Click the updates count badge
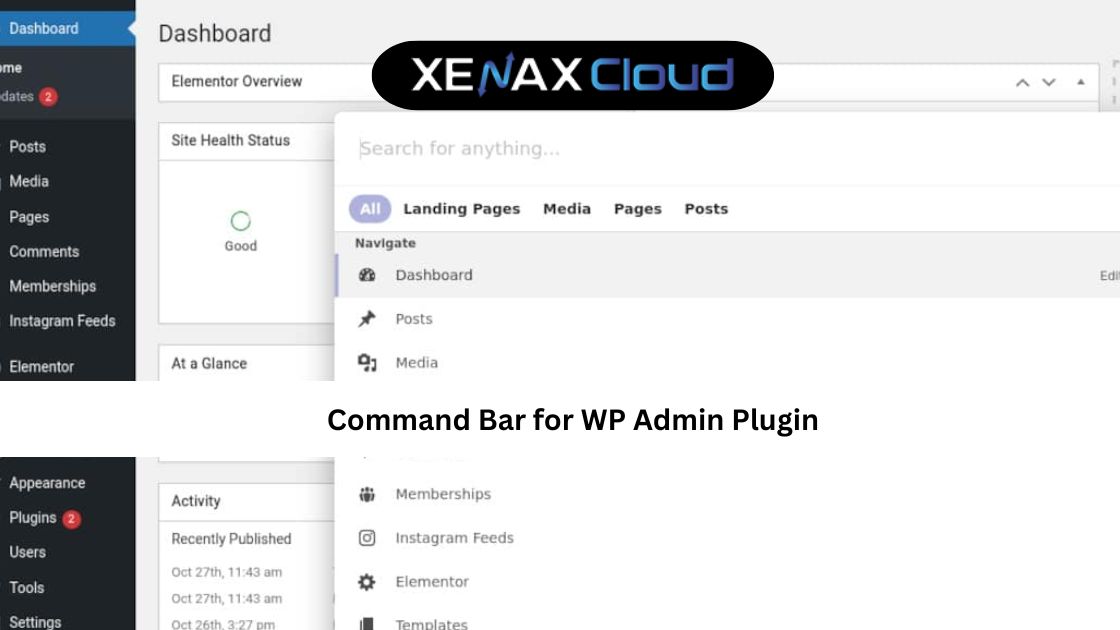1120x630 pixels. 48,96
